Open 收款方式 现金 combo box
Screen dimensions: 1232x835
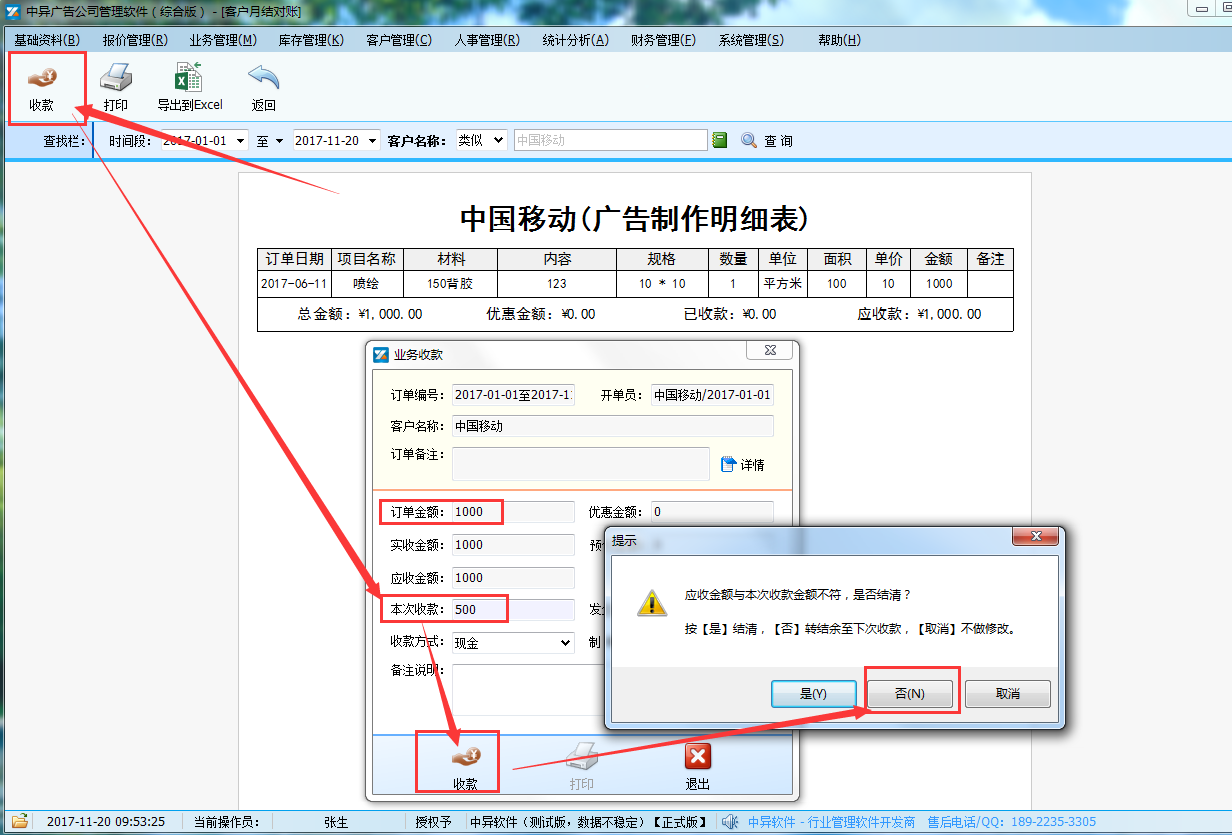pyautogui.click(x=513, y=643)
